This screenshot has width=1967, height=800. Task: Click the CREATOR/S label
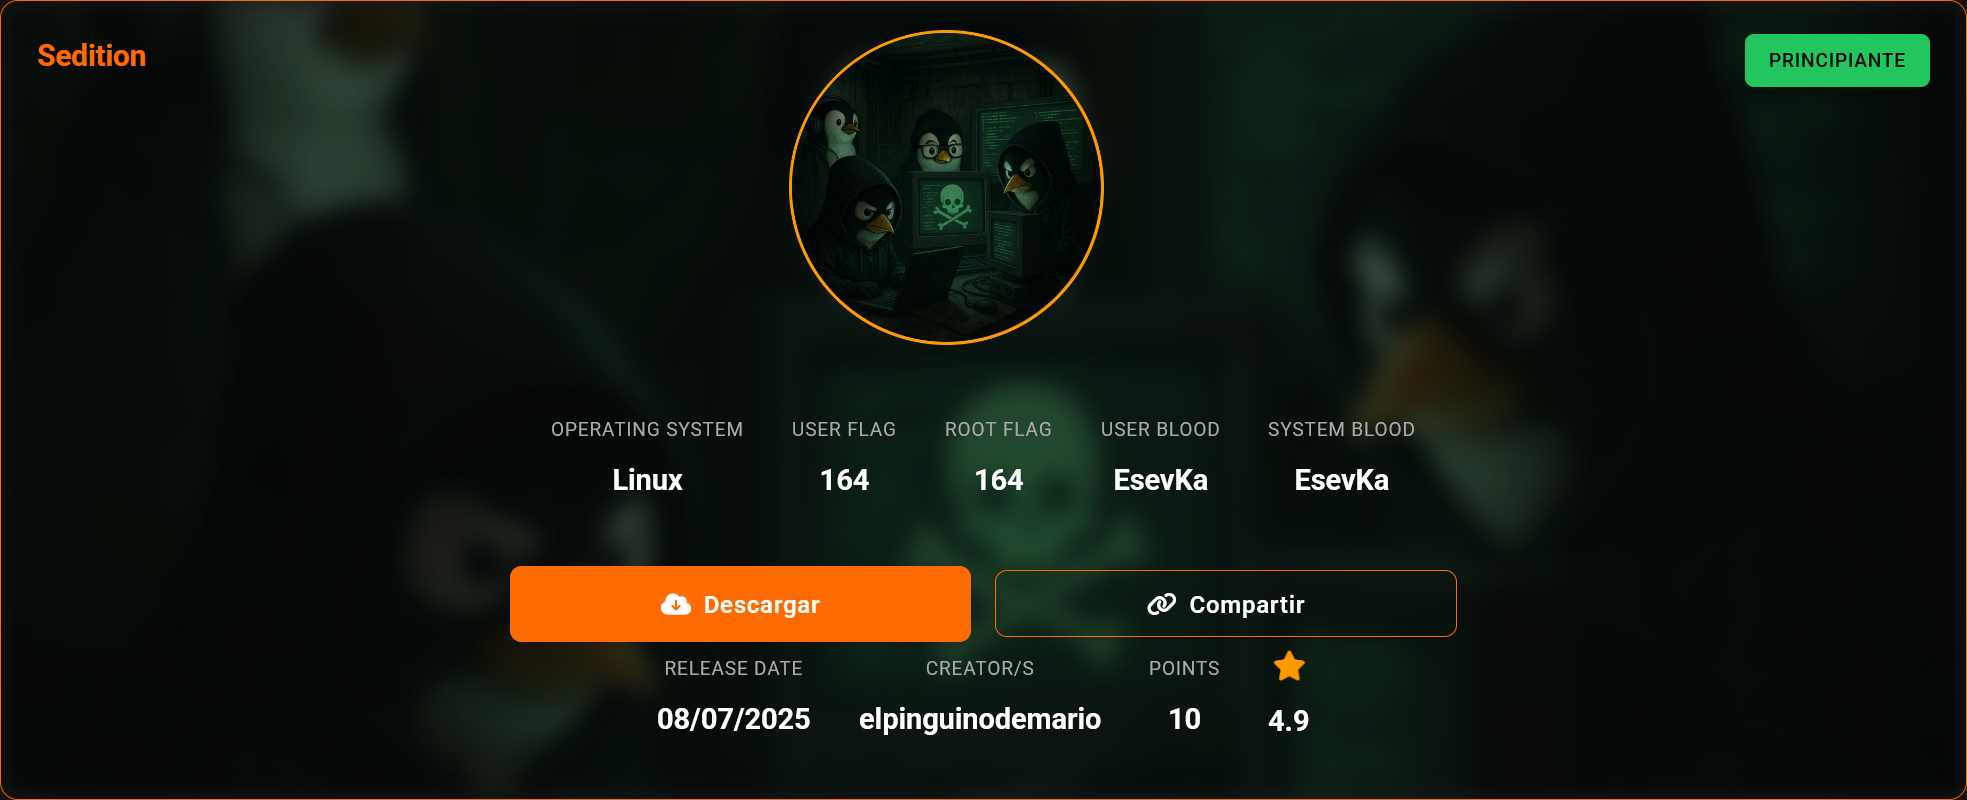tap(980, 668)
